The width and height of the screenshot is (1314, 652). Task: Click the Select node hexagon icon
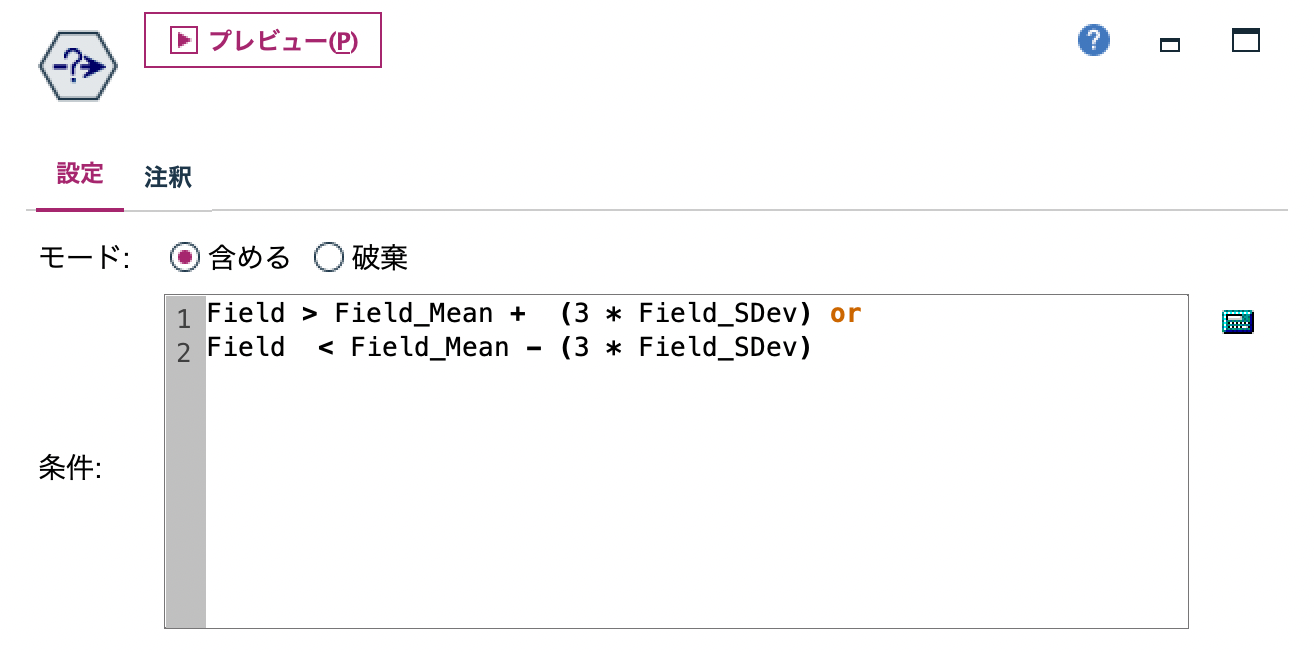[x=78, y=67]
